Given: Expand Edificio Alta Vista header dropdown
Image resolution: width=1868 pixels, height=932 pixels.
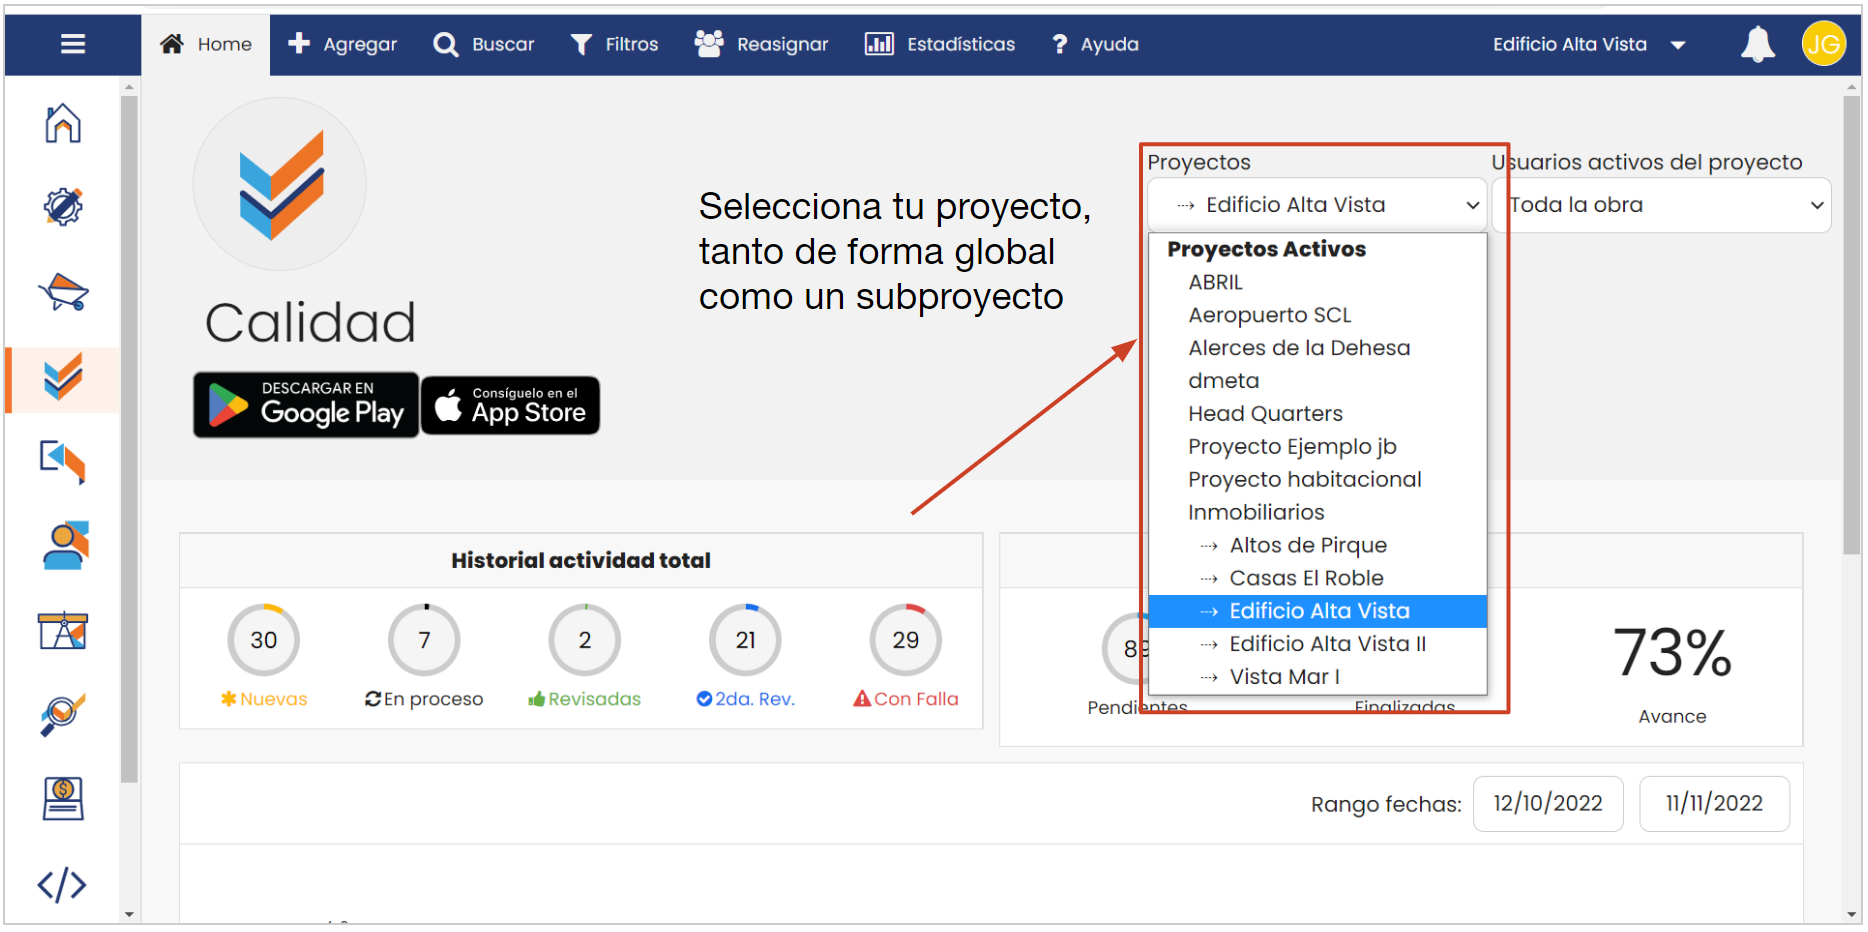Looking at the screenshot, I should coord(1588,44).
